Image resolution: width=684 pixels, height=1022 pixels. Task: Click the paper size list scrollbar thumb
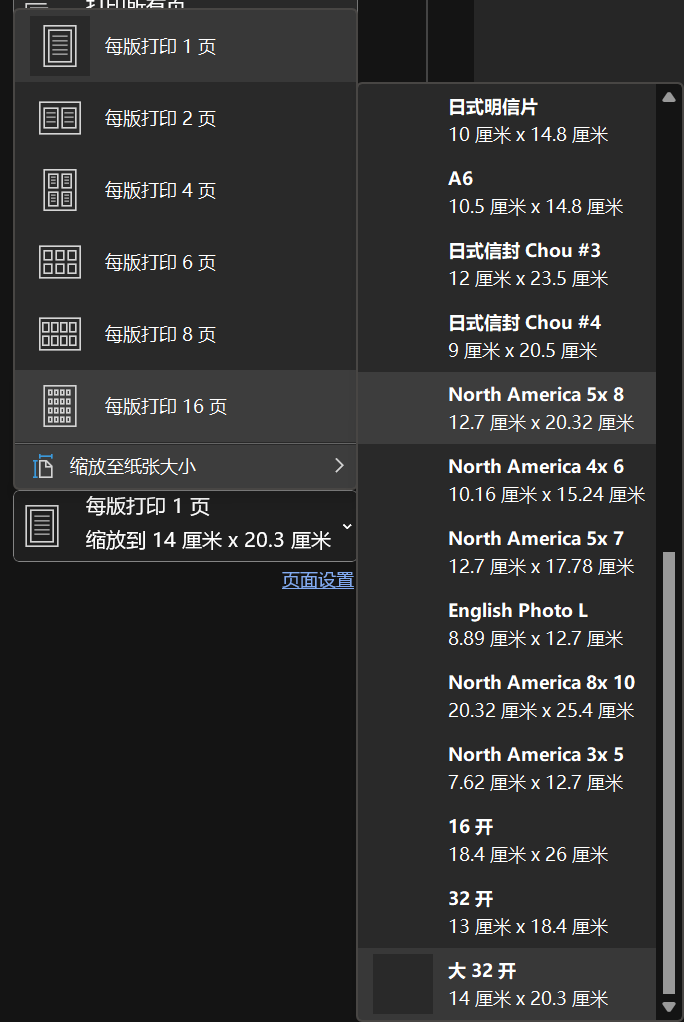click(x=669, y=770)
